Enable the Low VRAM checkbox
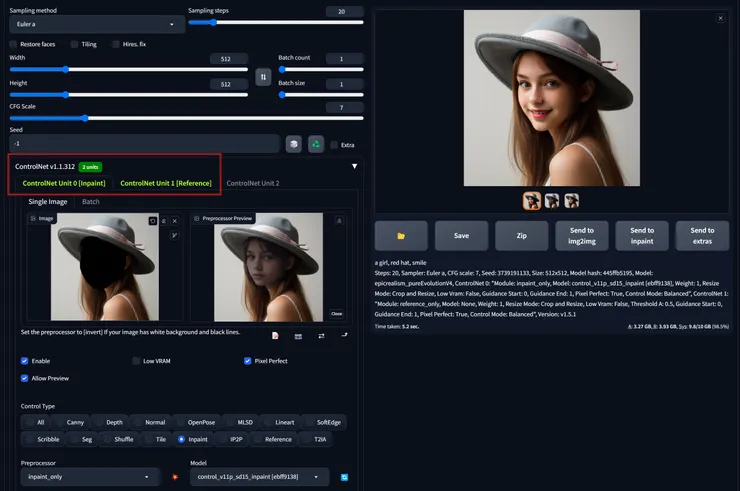The width and height of the screenshot is (740, 491). (135, 360)
